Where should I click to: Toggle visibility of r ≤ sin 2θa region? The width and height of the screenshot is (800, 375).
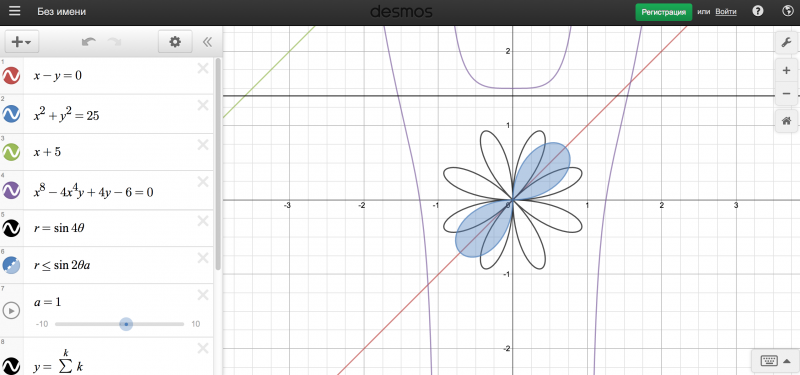(x=11, y=265)
